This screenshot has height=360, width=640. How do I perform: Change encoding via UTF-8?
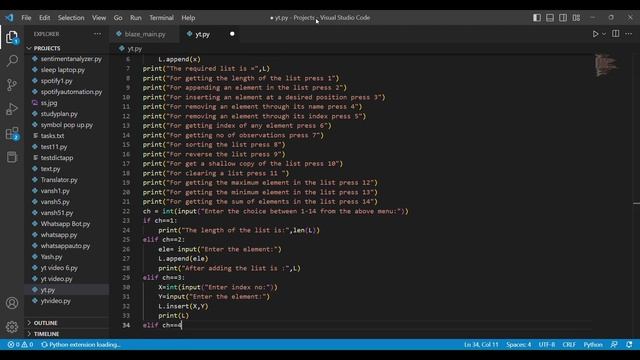547,344
